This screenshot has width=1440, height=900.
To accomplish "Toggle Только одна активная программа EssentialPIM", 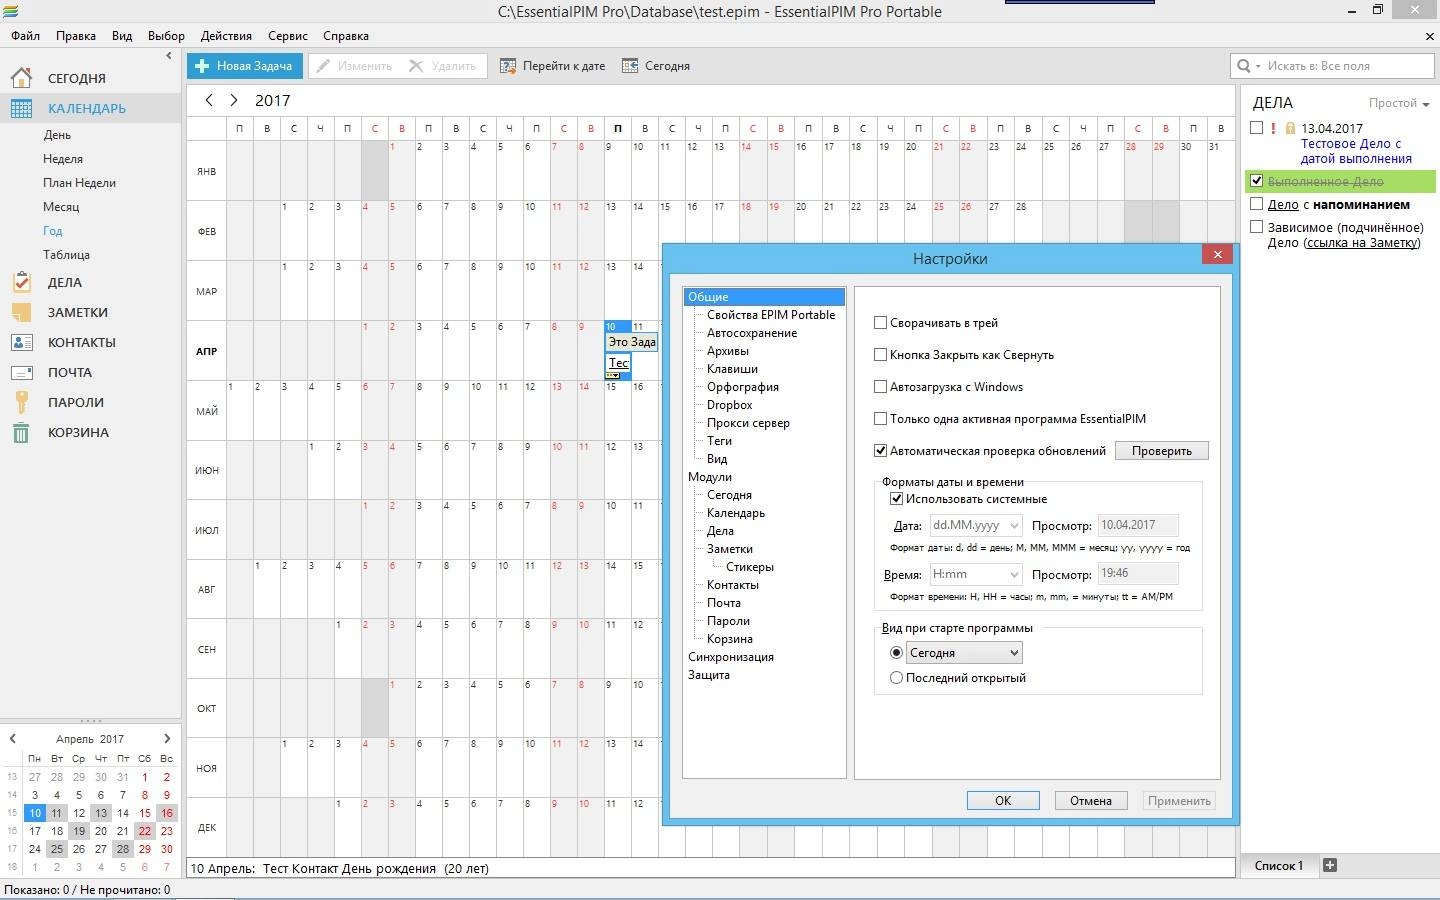I will click(880, 419).
